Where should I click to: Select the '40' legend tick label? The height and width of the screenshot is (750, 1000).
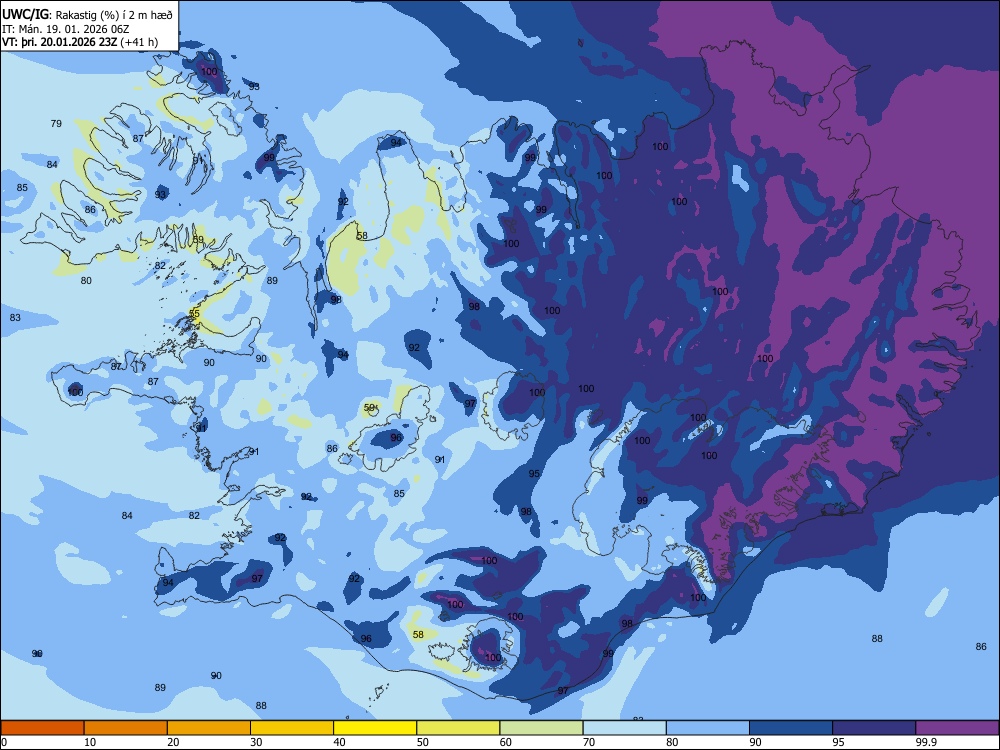pos(339,742)
